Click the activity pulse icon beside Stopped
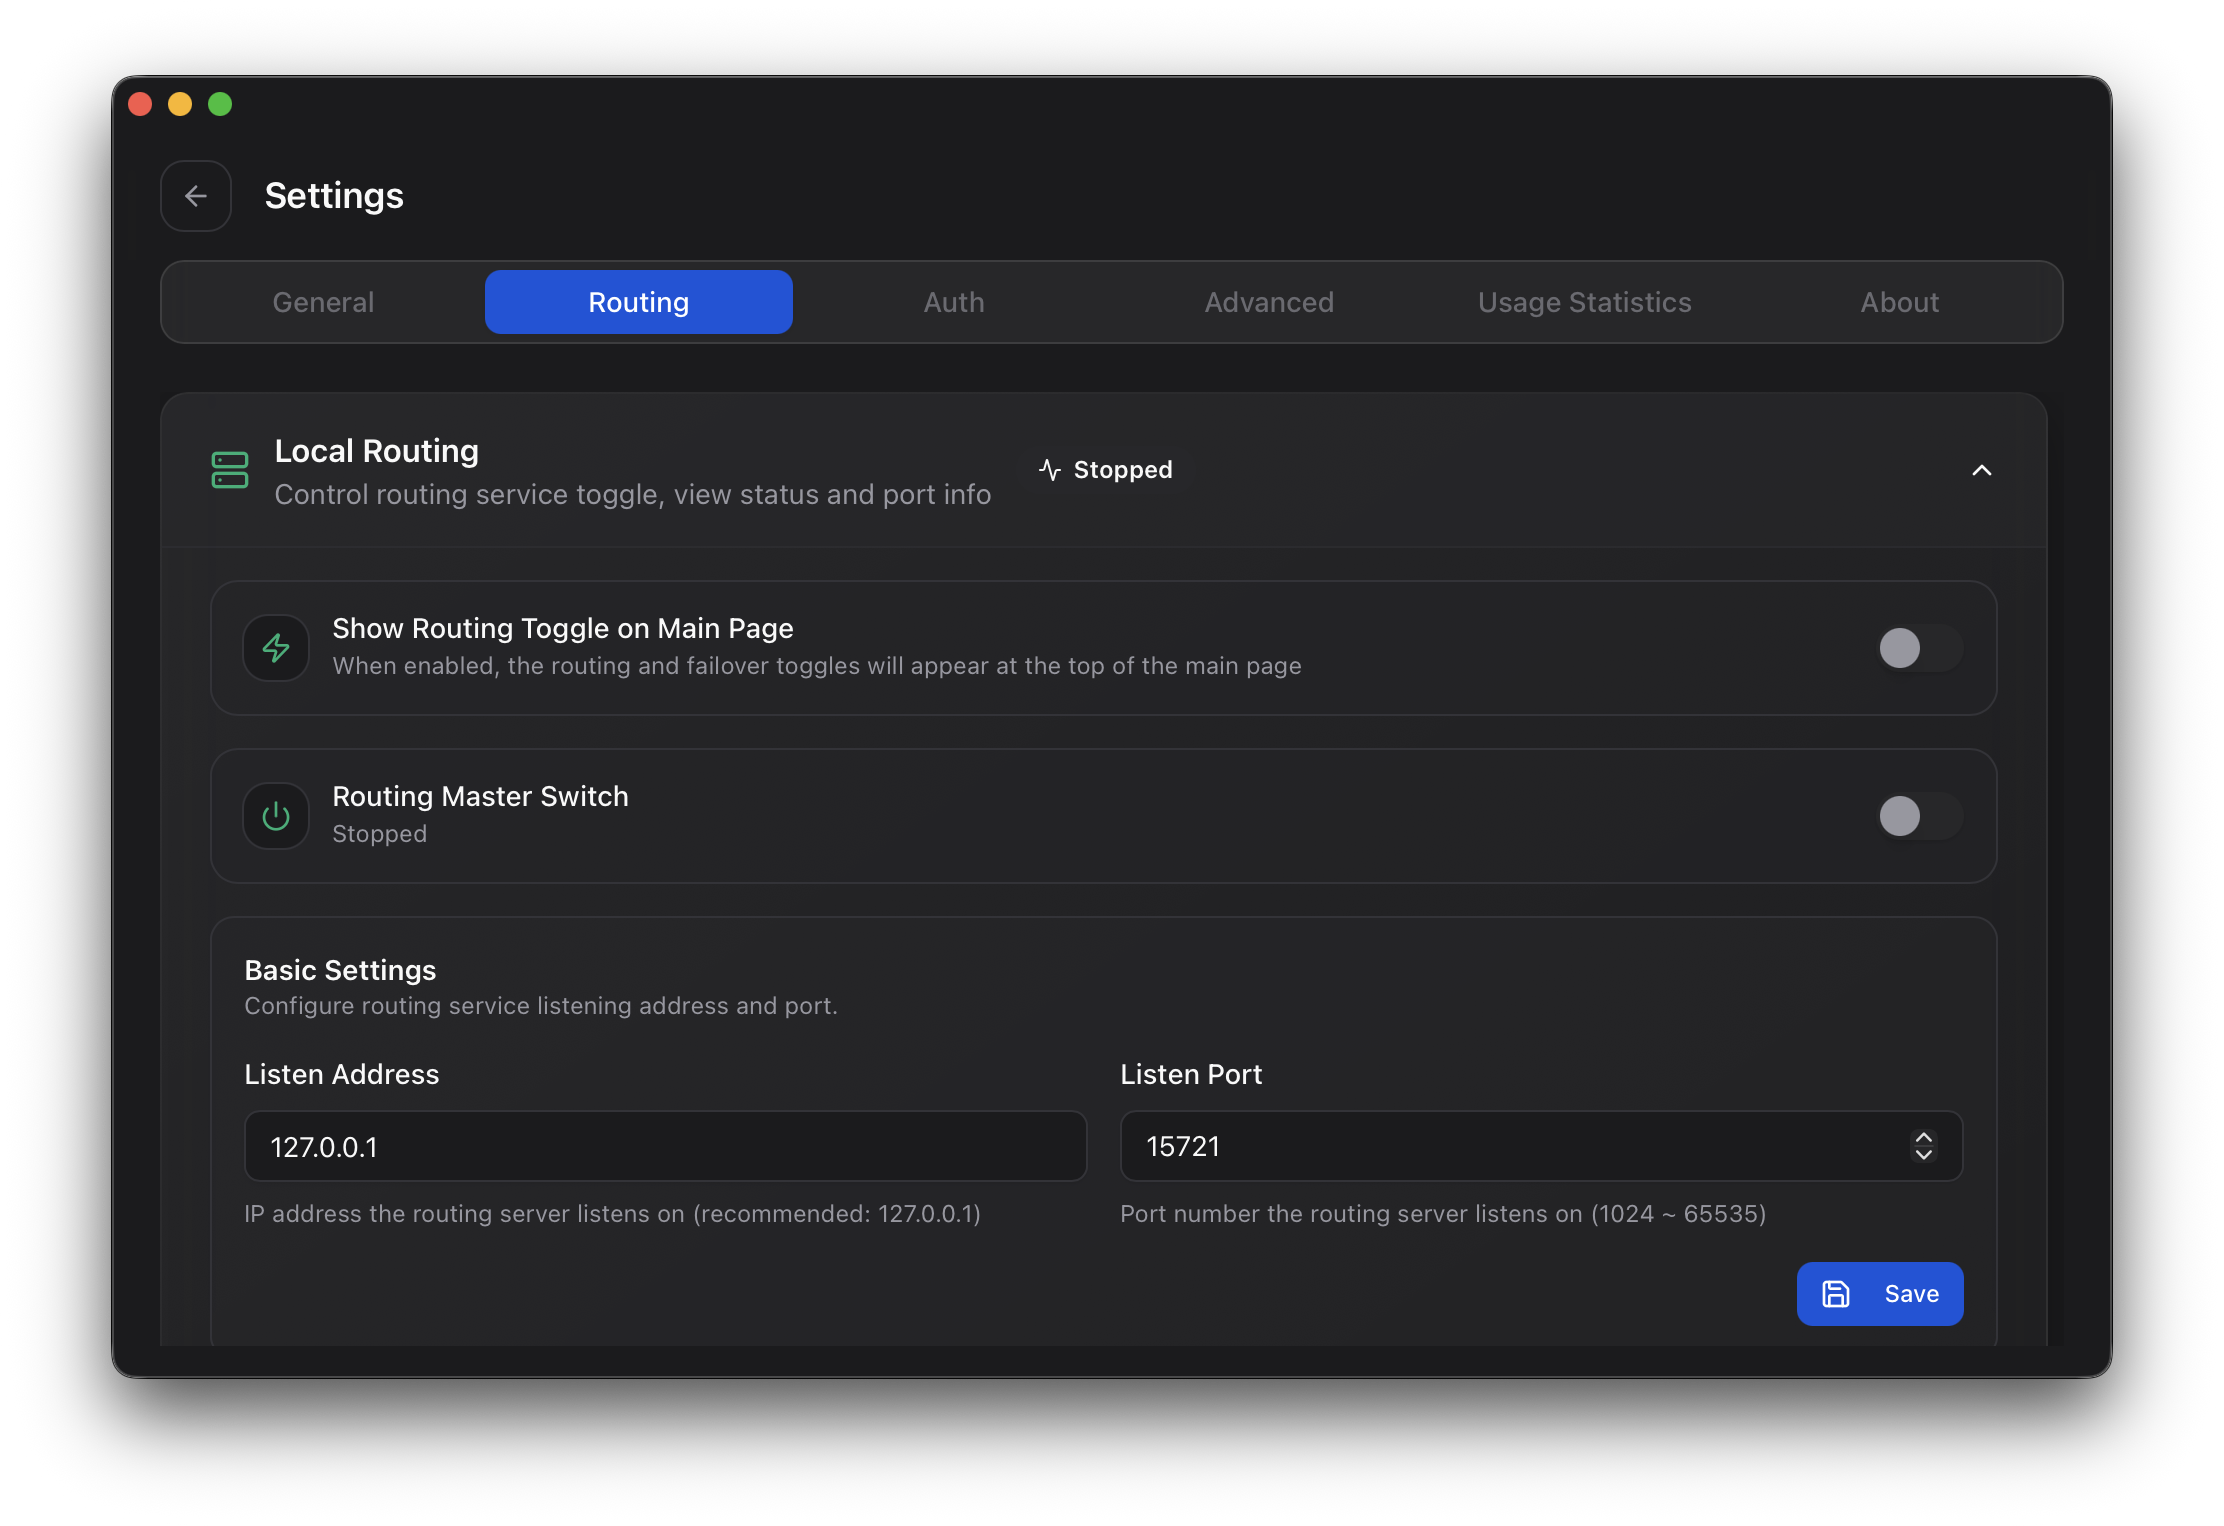The image size is (2224, 1526). 1050,469
